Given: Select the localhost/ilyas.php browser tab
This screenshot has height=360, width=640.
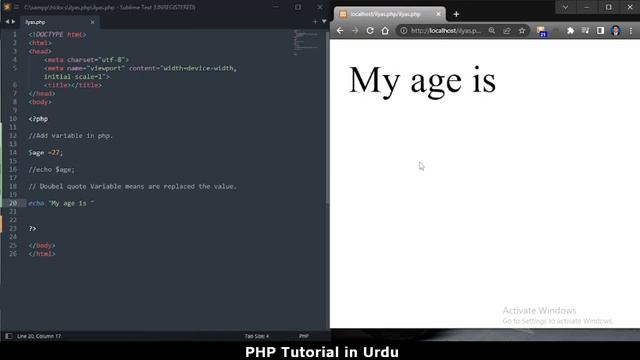Looking at the screenshot, I should pyautogui.click(x=390, y=14).
